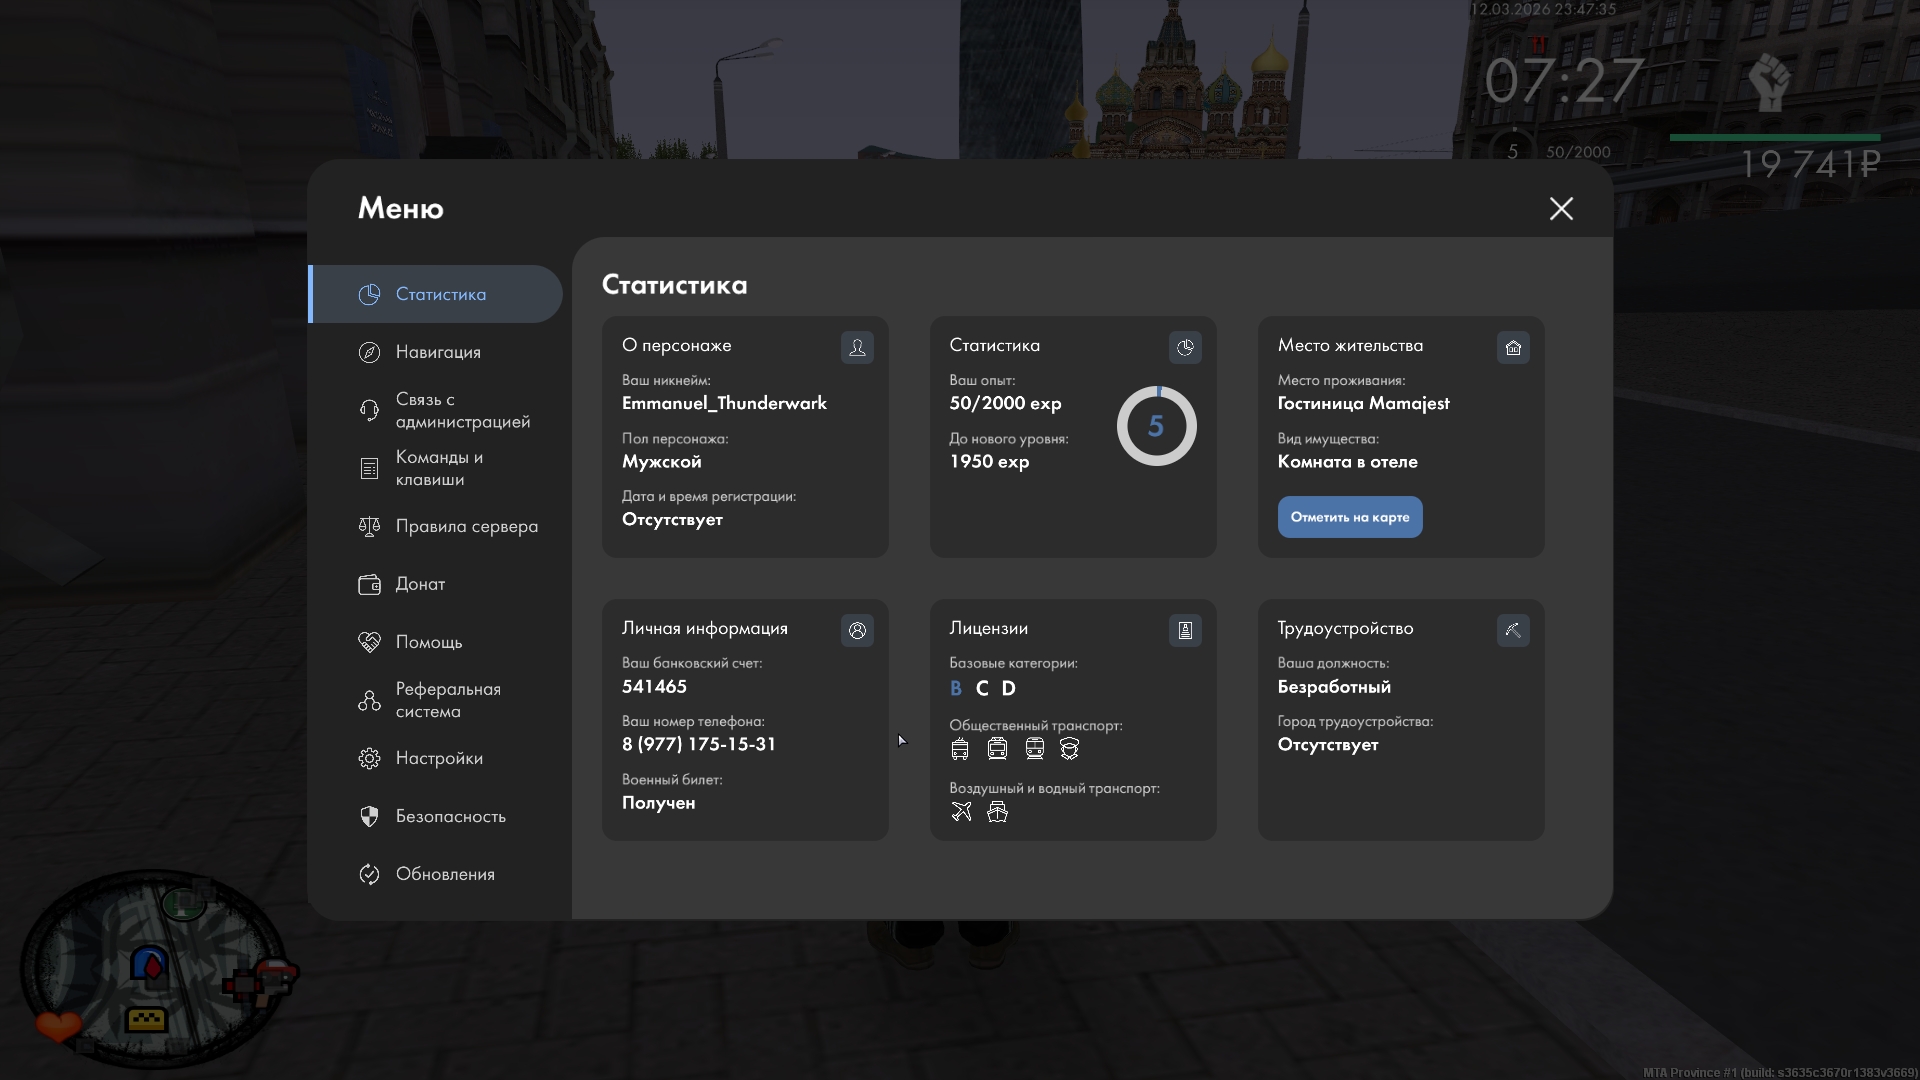Go to Правила сервера section
The image size is (1920, 1080).
click(x=465, y=526)
